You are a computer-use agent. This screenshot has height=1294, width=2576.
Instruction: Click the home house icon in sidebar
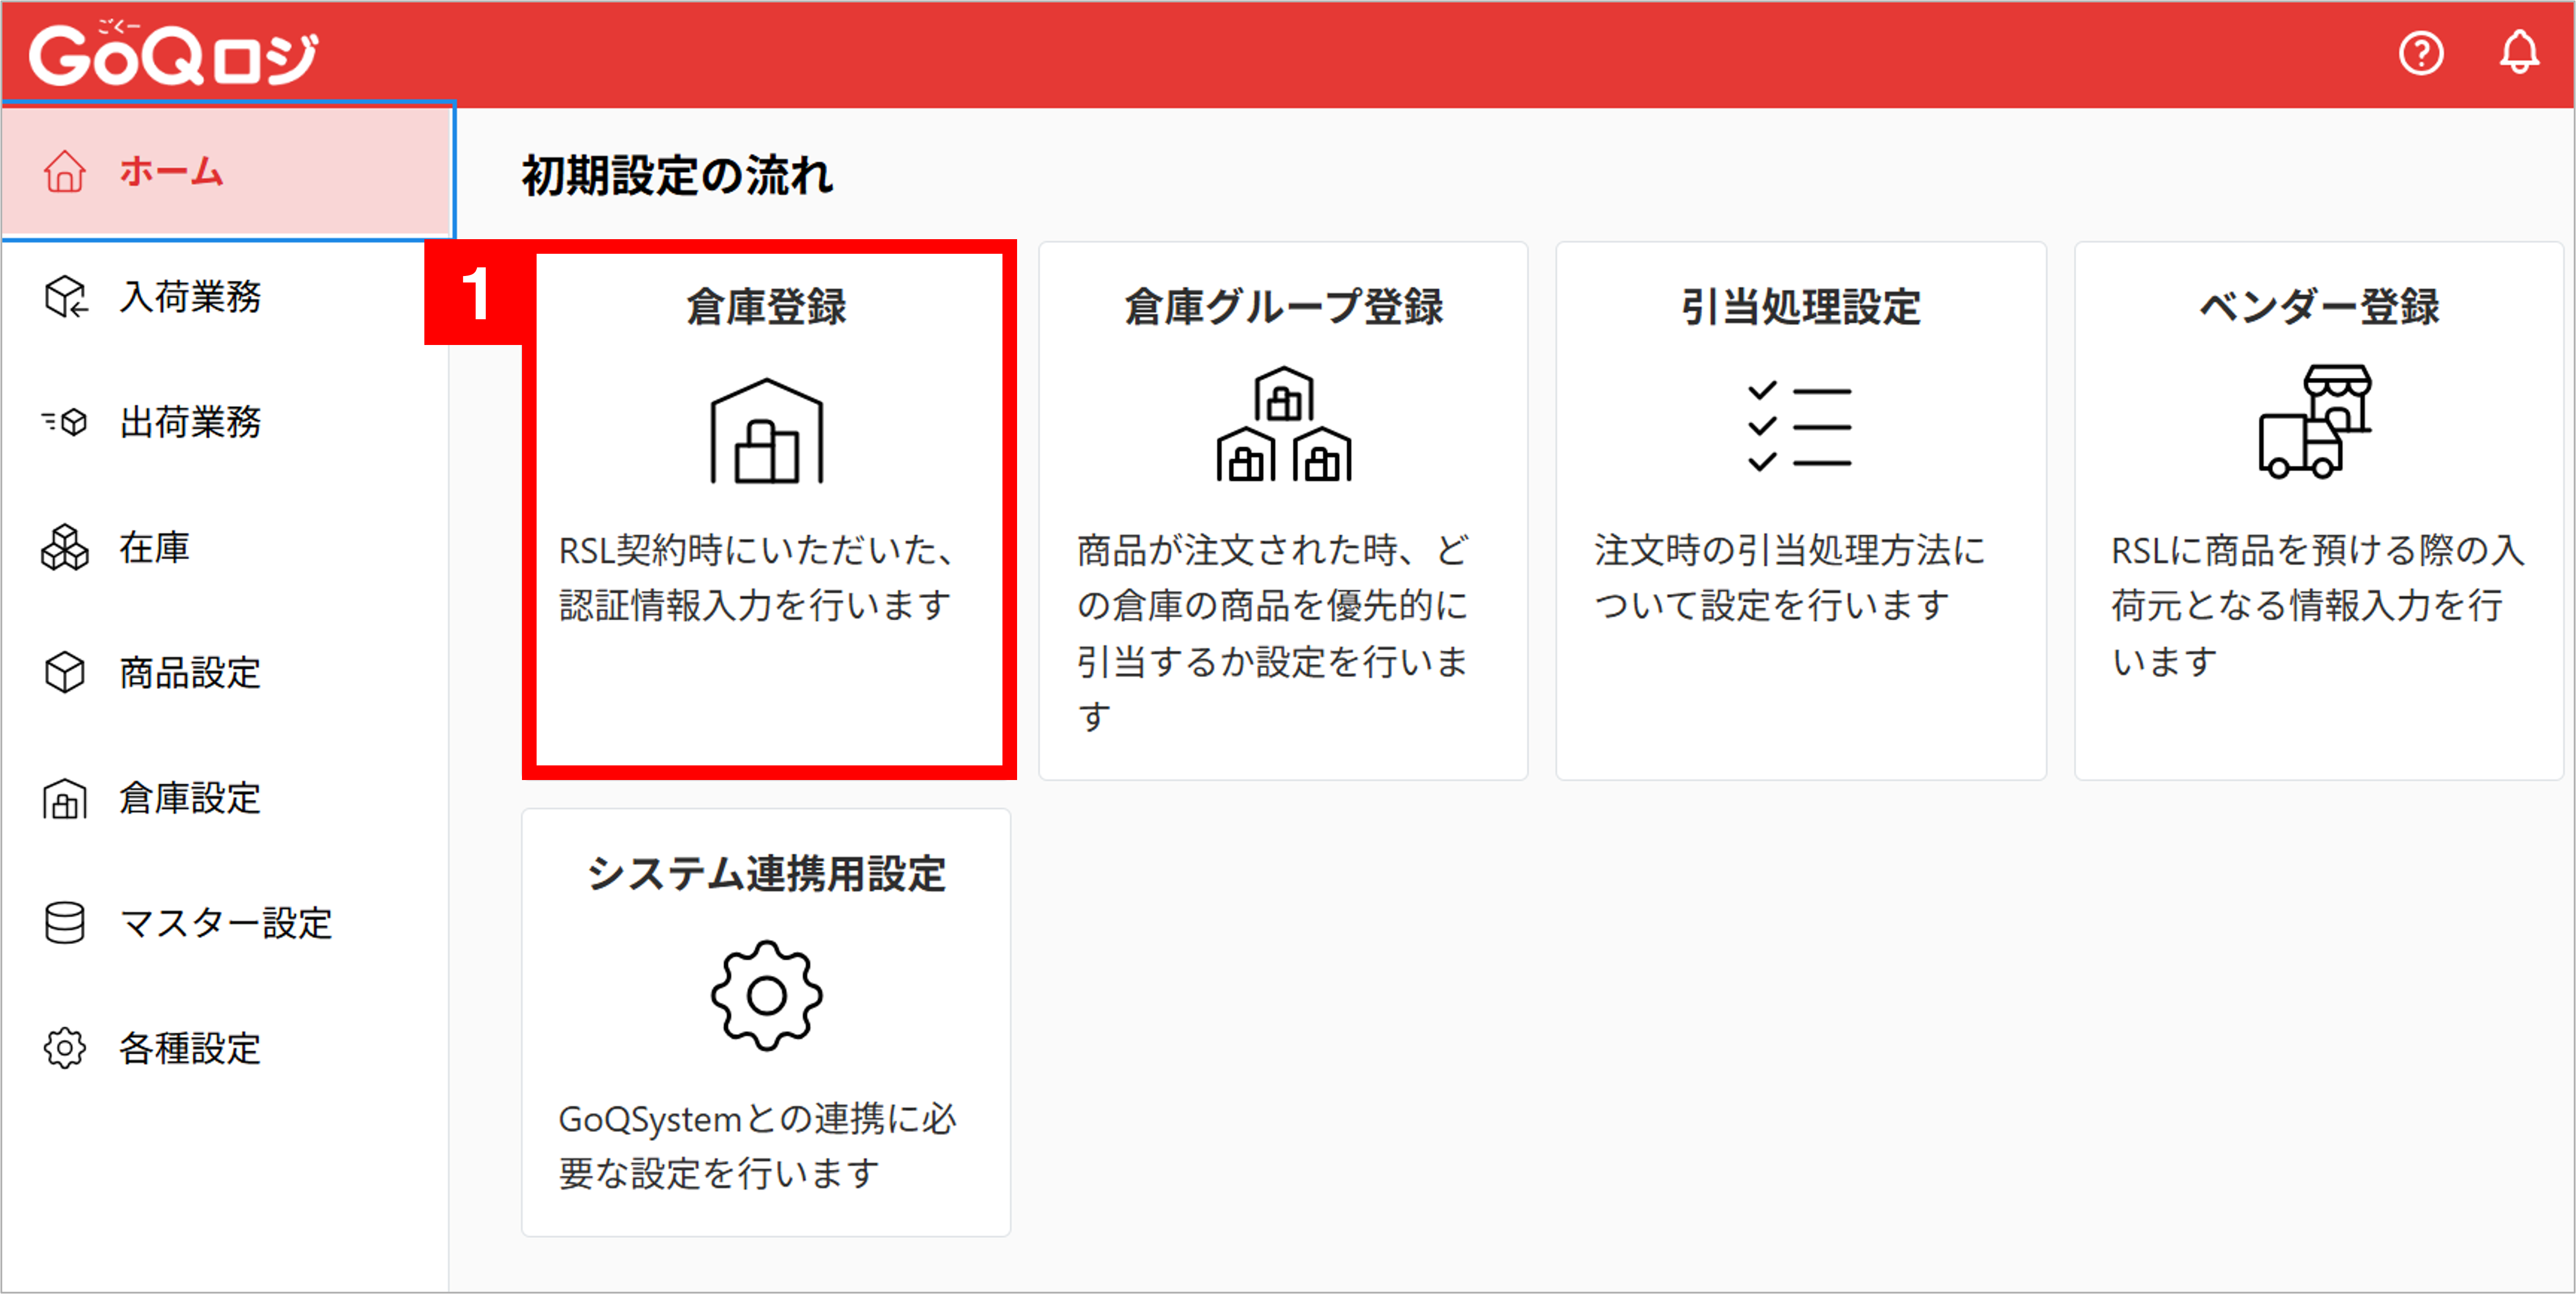[x=65, y=171]
